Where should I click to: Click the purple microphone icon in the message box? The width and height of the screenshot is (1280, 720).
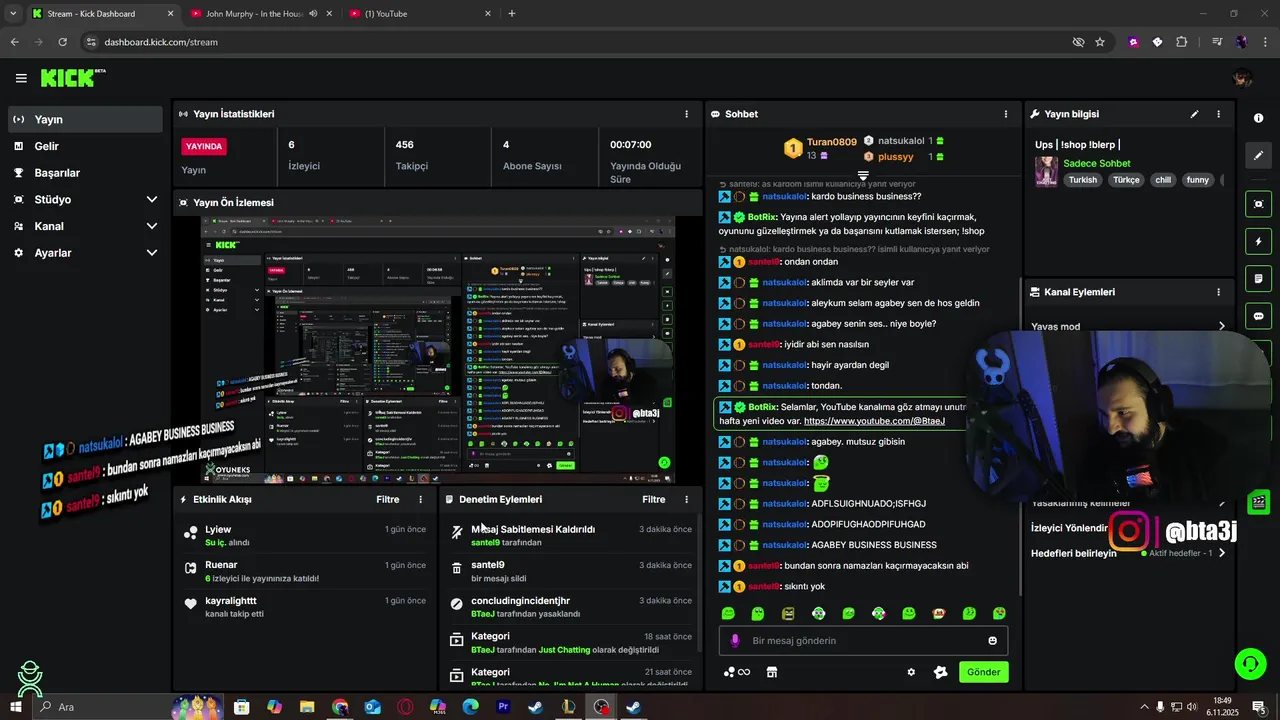[x=735, y=641]
